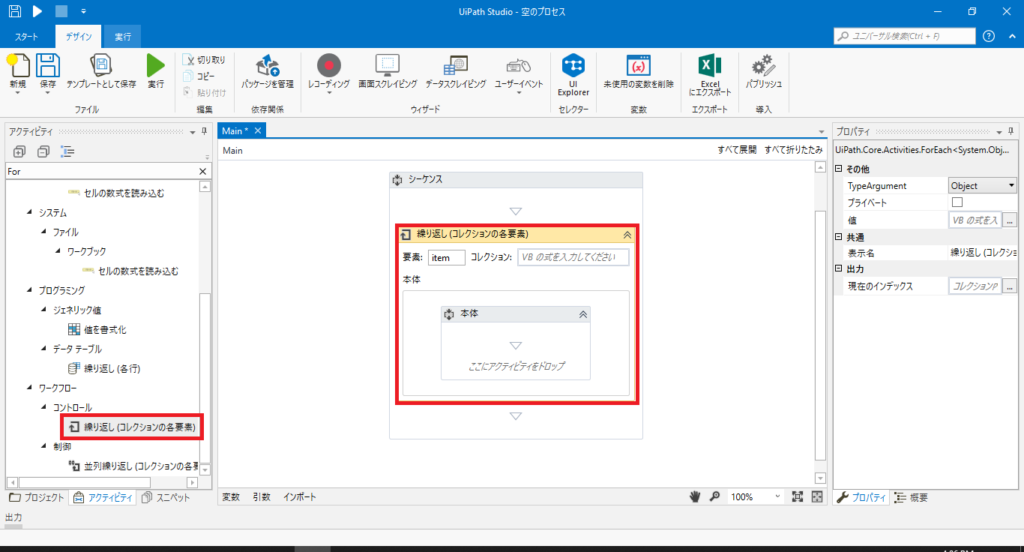
Task: Click the title bar run icon
Action: point(37,11)
